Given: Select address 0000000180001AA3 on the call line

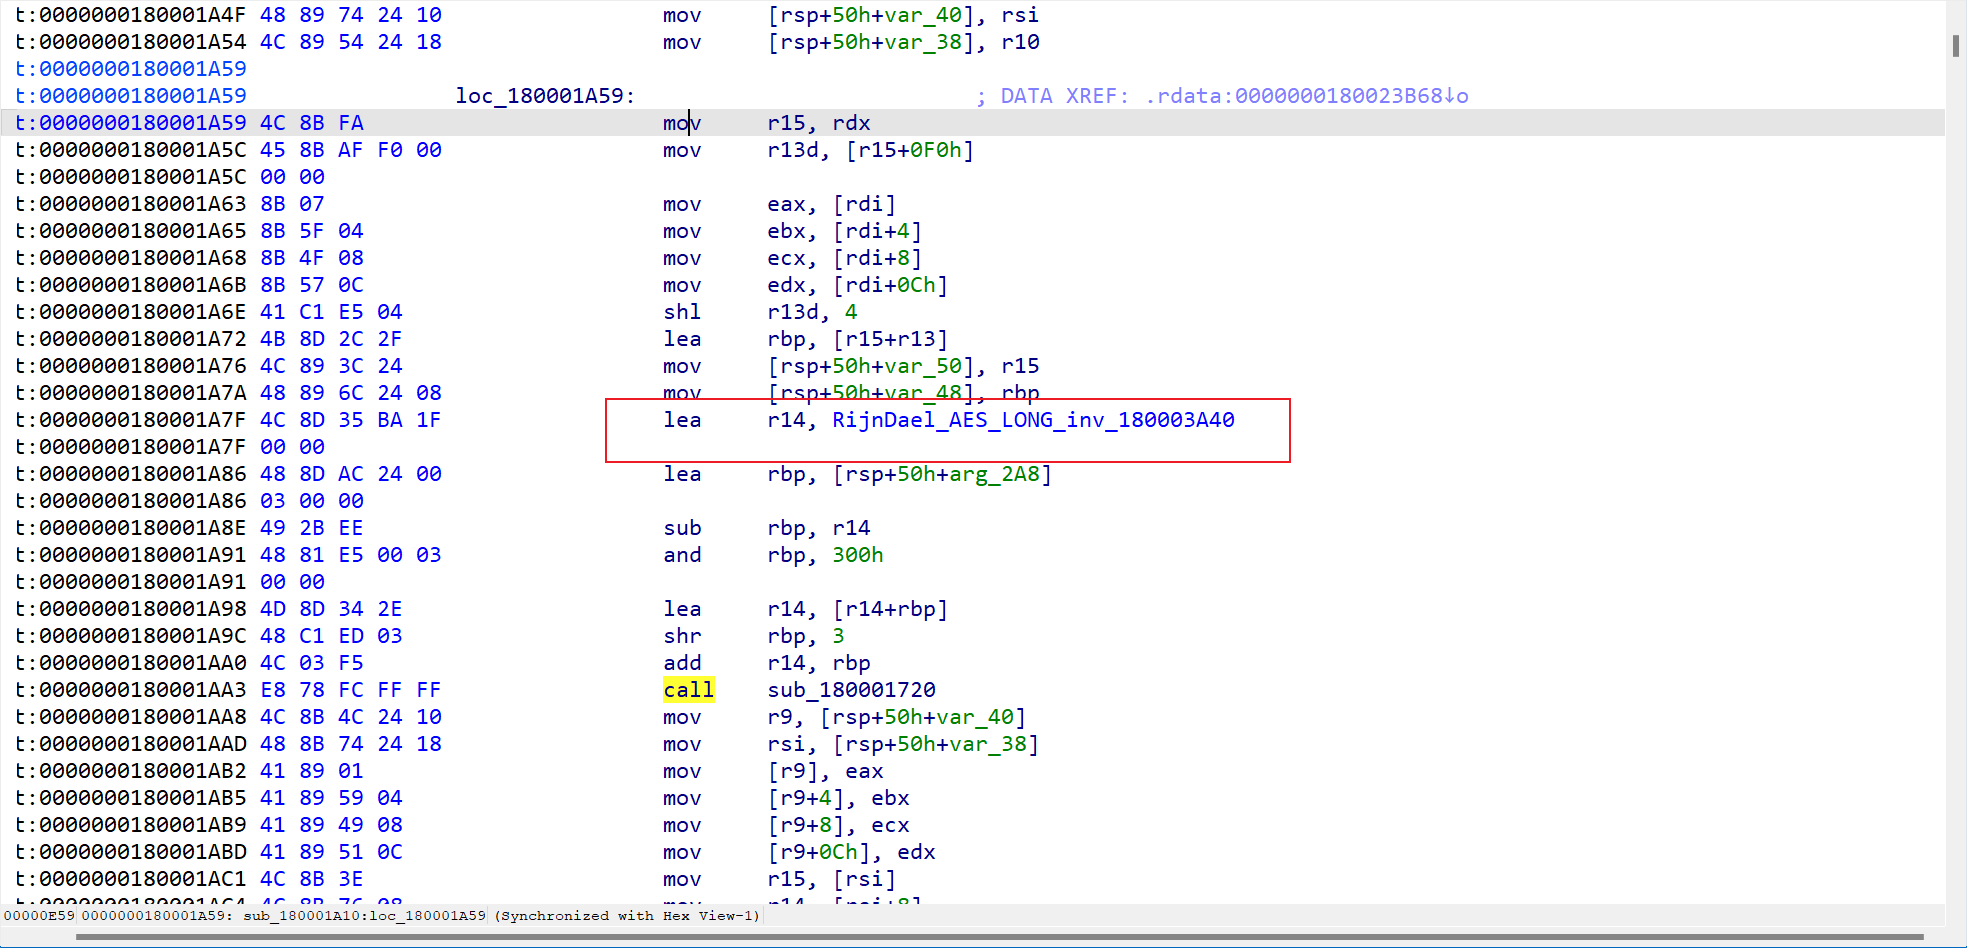Looking at the screenshot, I should pos(142,690).
